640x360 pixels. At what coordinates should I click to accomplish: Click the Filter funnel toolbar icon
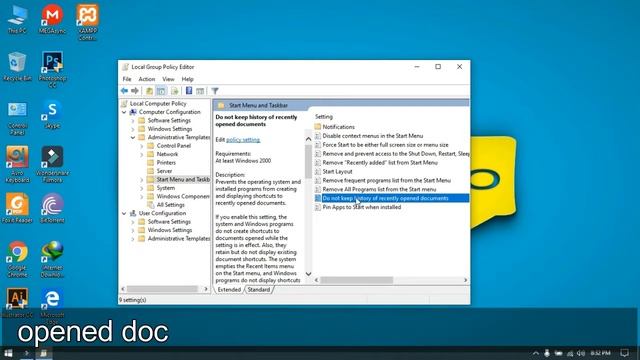215,91
